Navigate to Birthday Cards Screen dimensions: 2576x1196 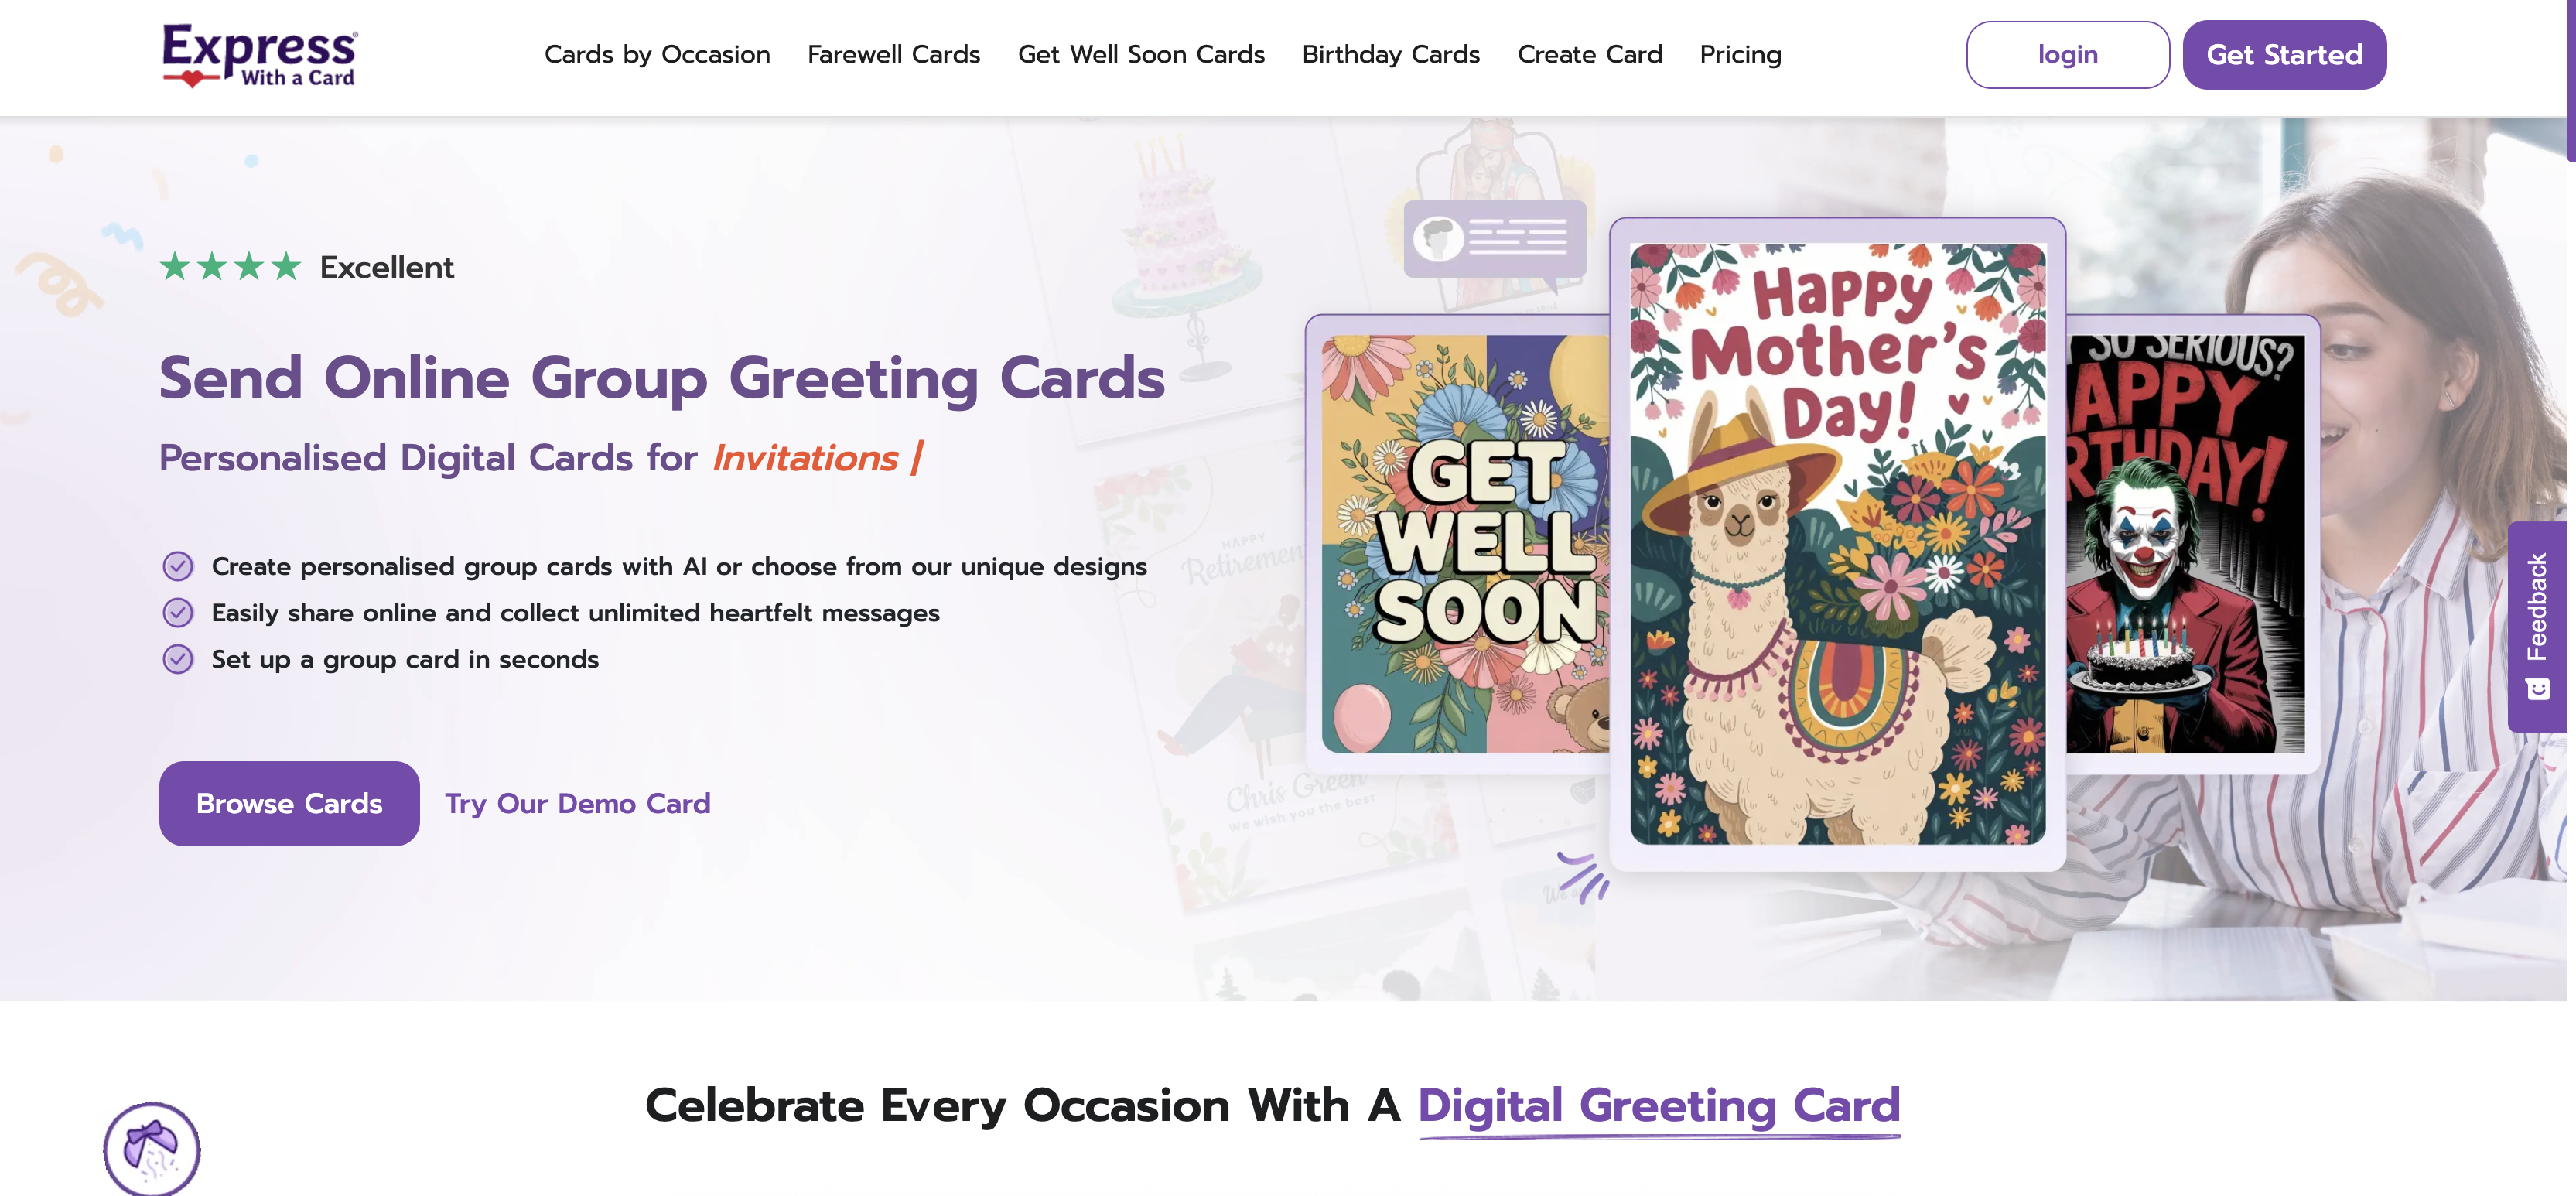[1390, 55]
